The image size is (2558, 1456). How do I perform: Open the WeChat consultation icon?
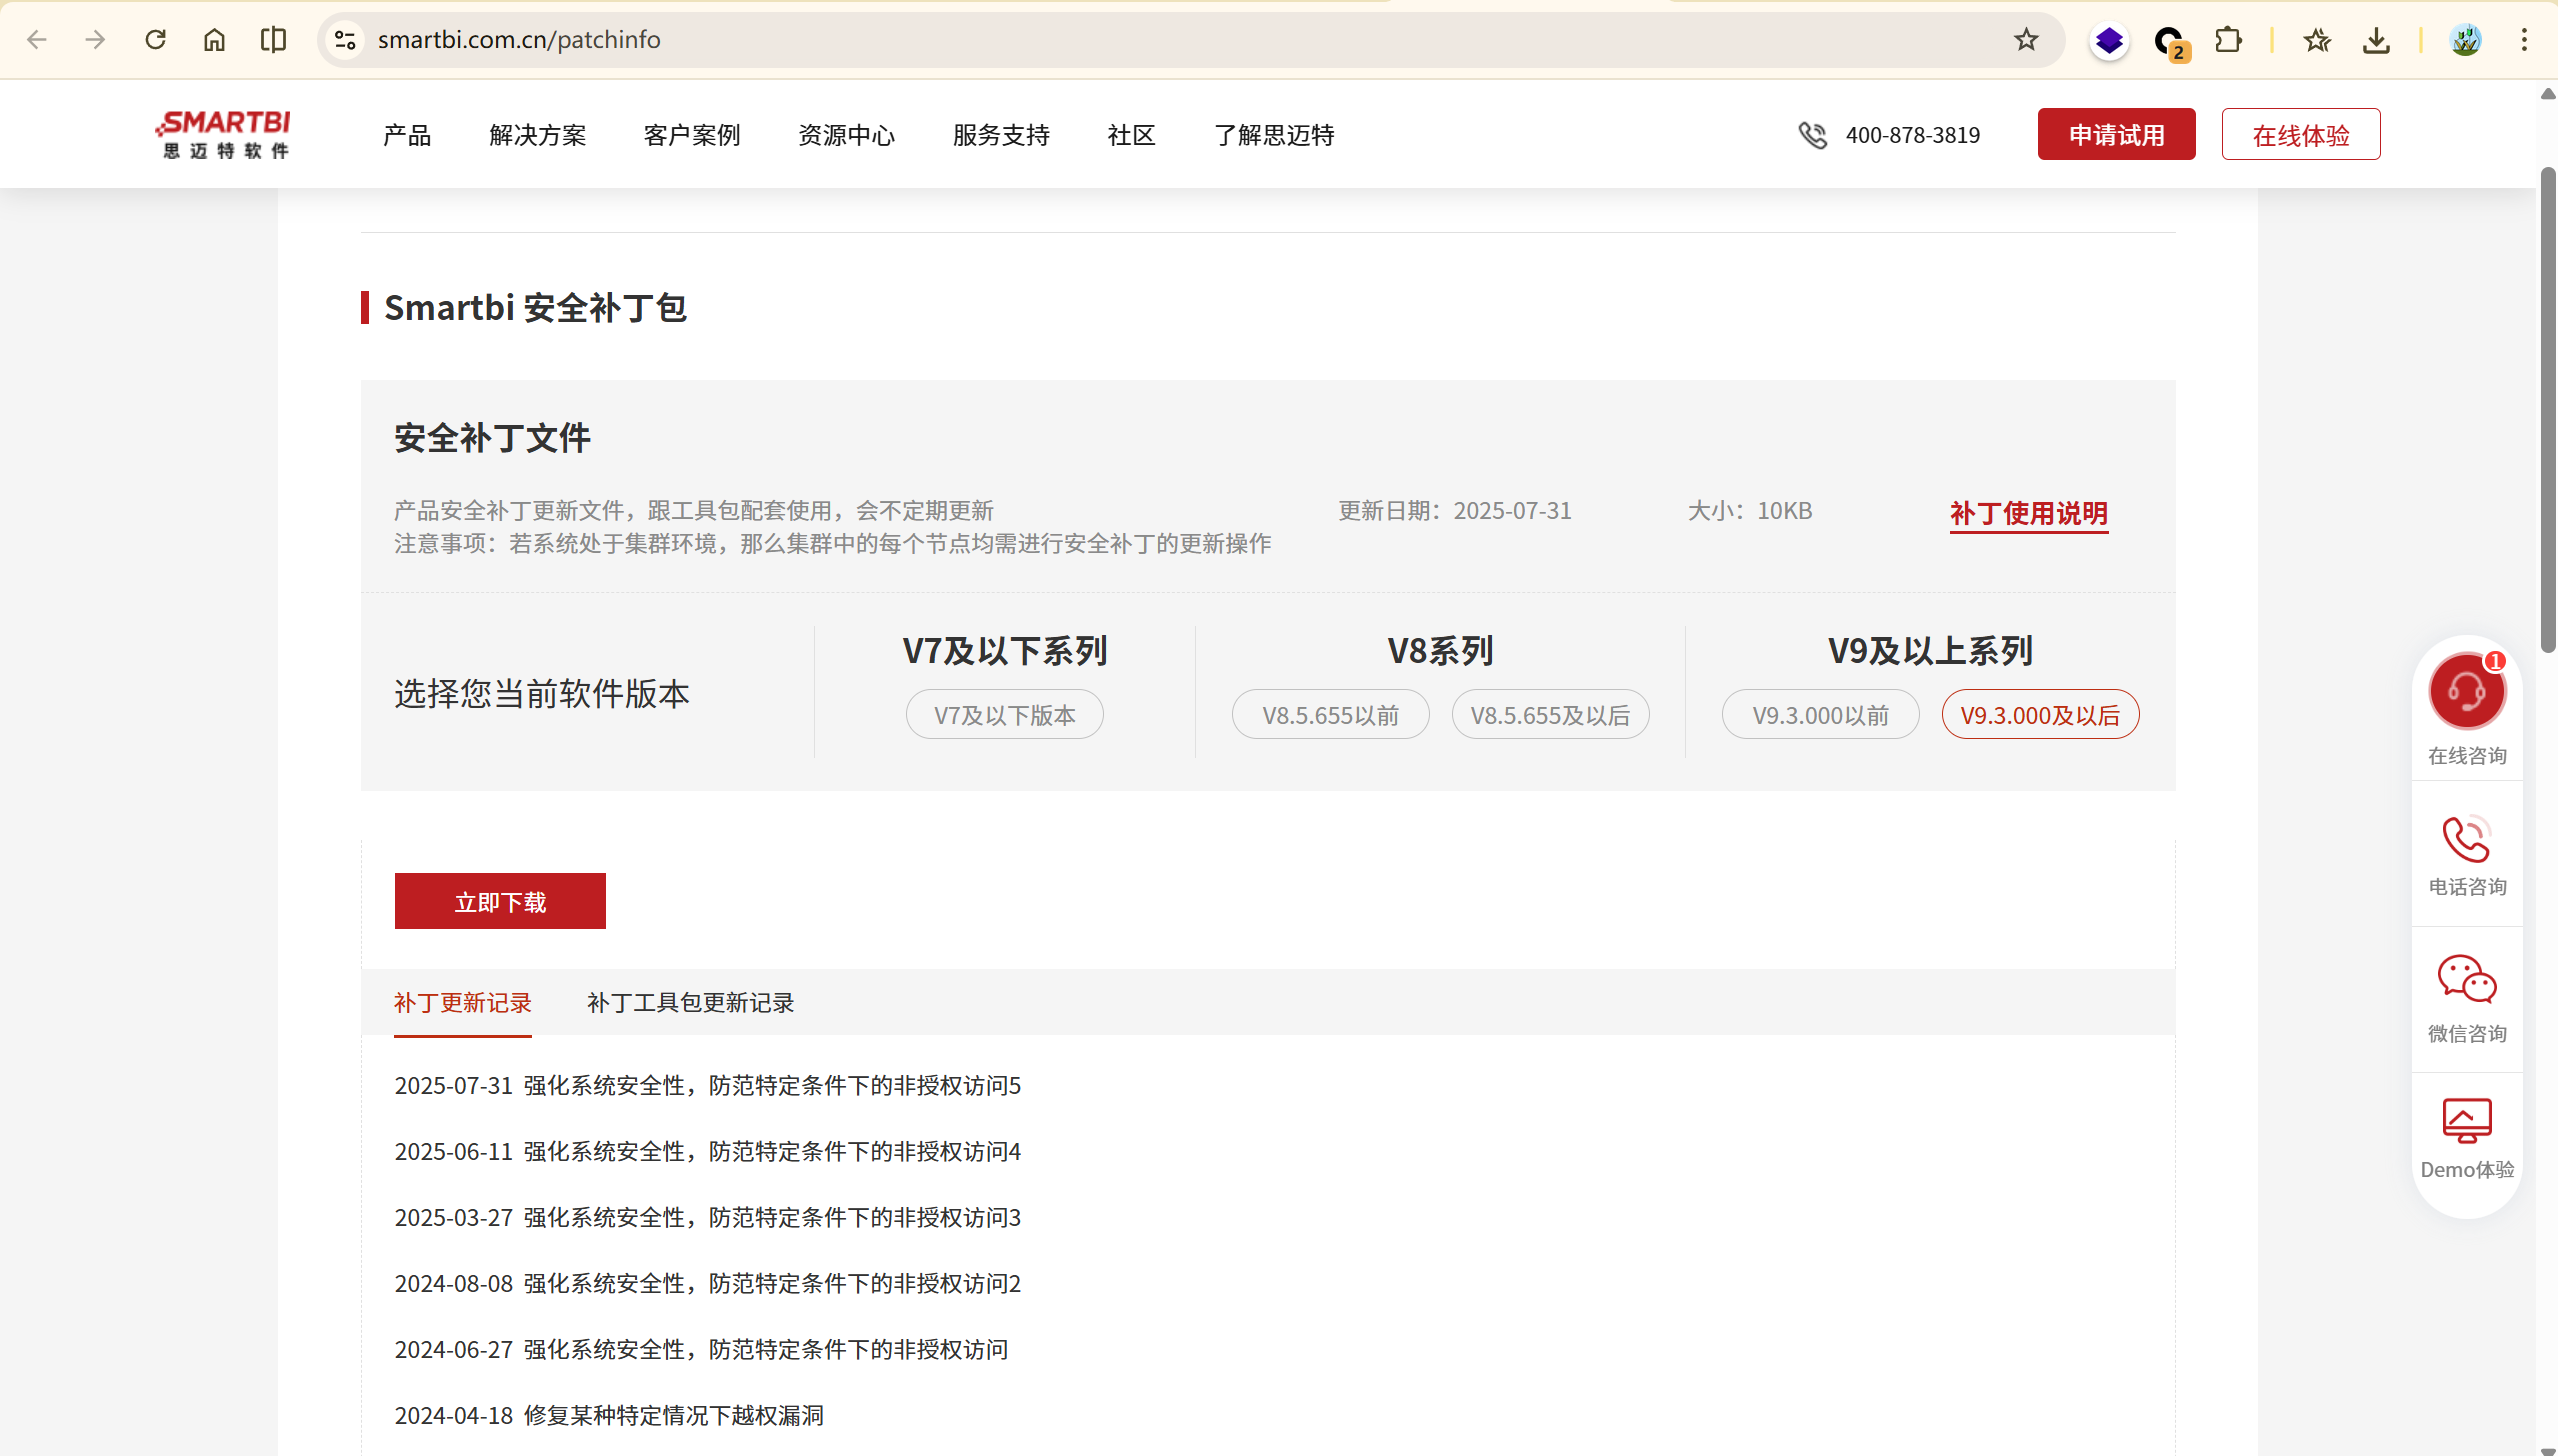(2466, 979)
